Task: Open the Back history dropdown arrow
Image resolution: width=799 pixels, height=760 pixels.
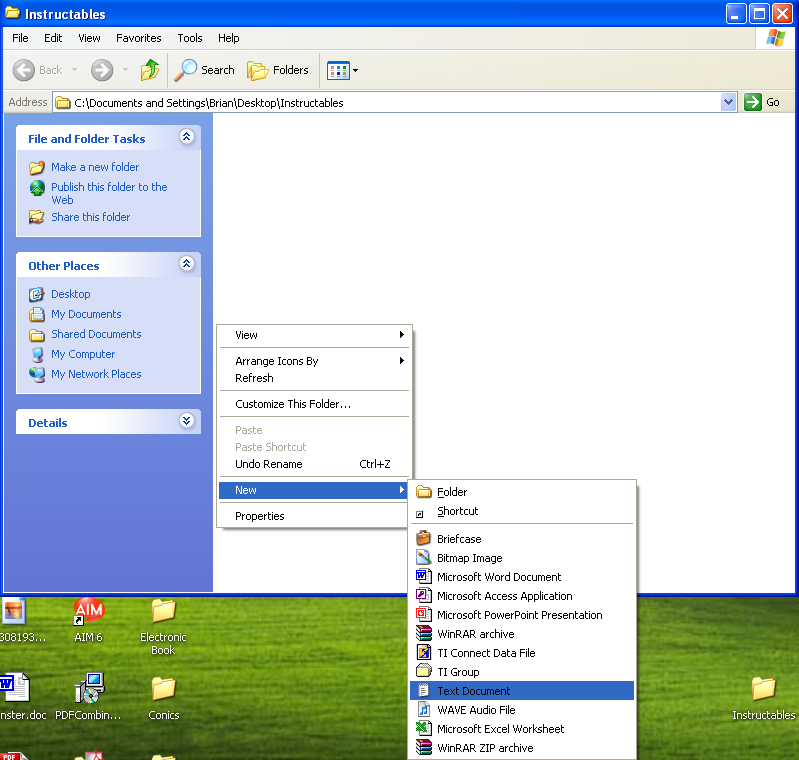Action: coord(74,70)
